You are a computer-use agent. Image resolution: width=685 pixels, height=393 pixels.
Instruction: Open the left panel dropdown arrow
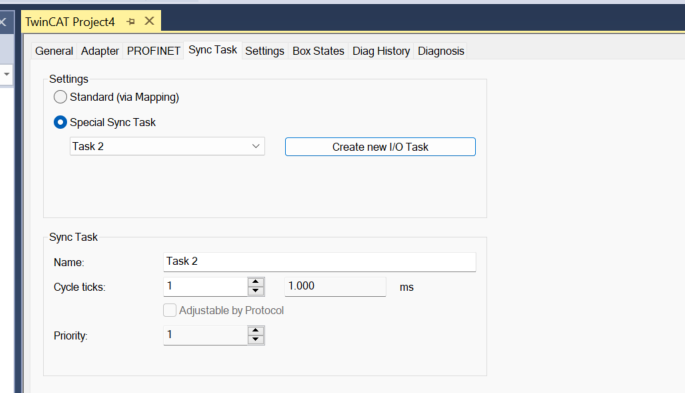click(x=6, y=74)
